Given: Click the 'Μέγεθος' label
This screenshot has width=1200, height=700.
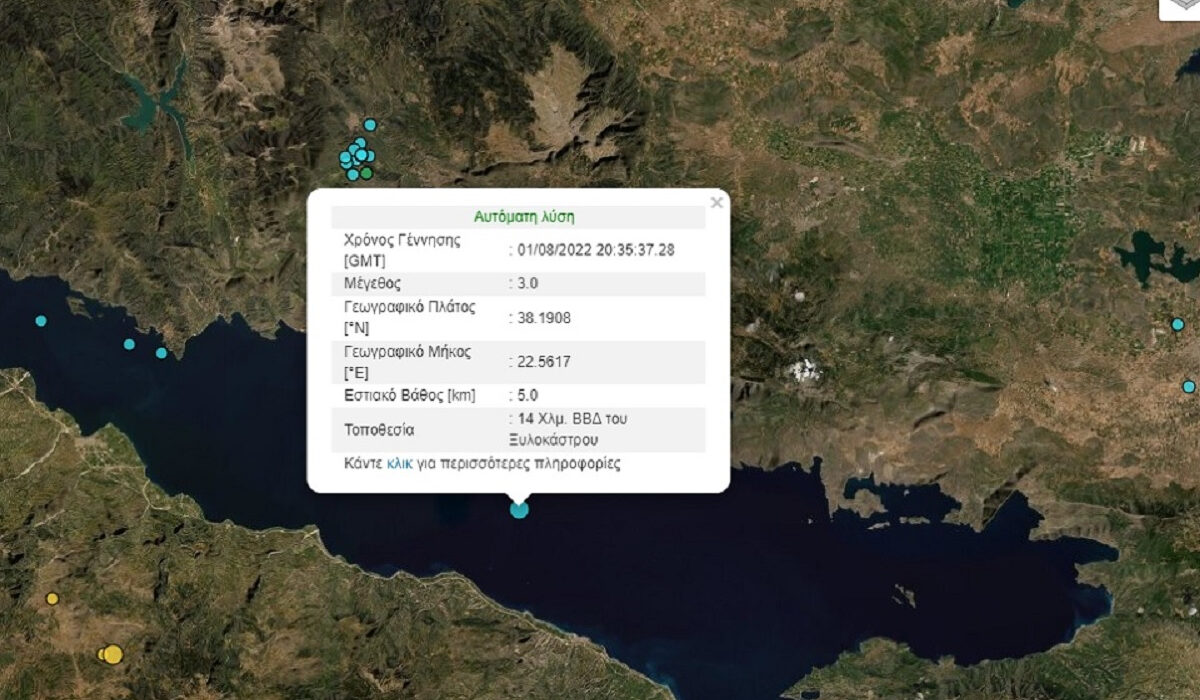Looking at the screenshot, I should [372, 284].
